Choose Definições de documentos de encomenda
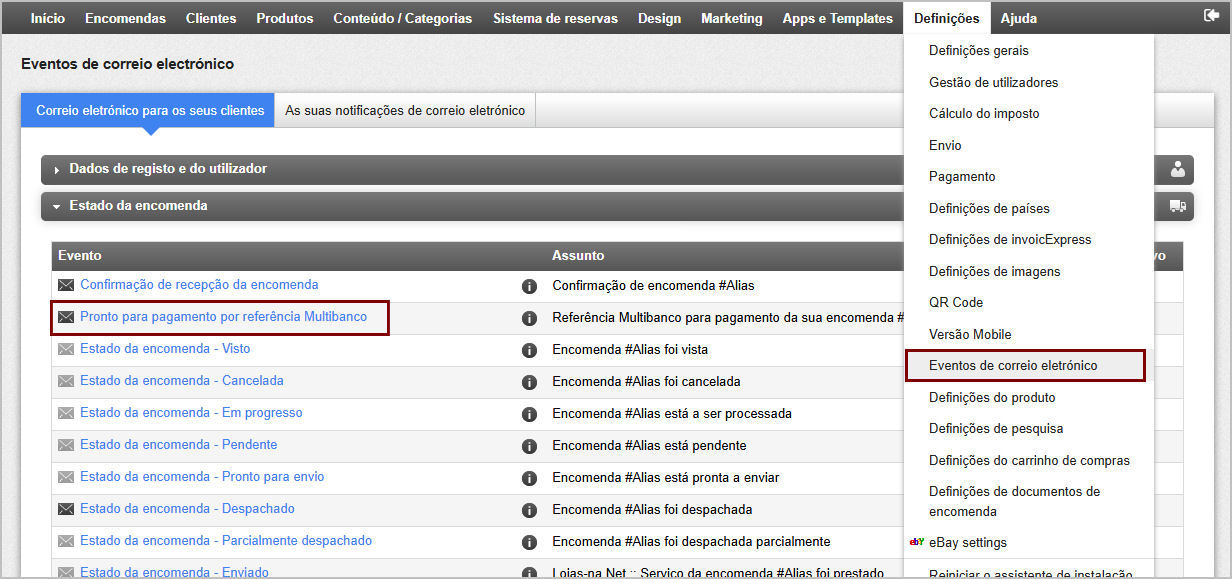Viewport: 1232px width, 579px height. (1014, 502)
